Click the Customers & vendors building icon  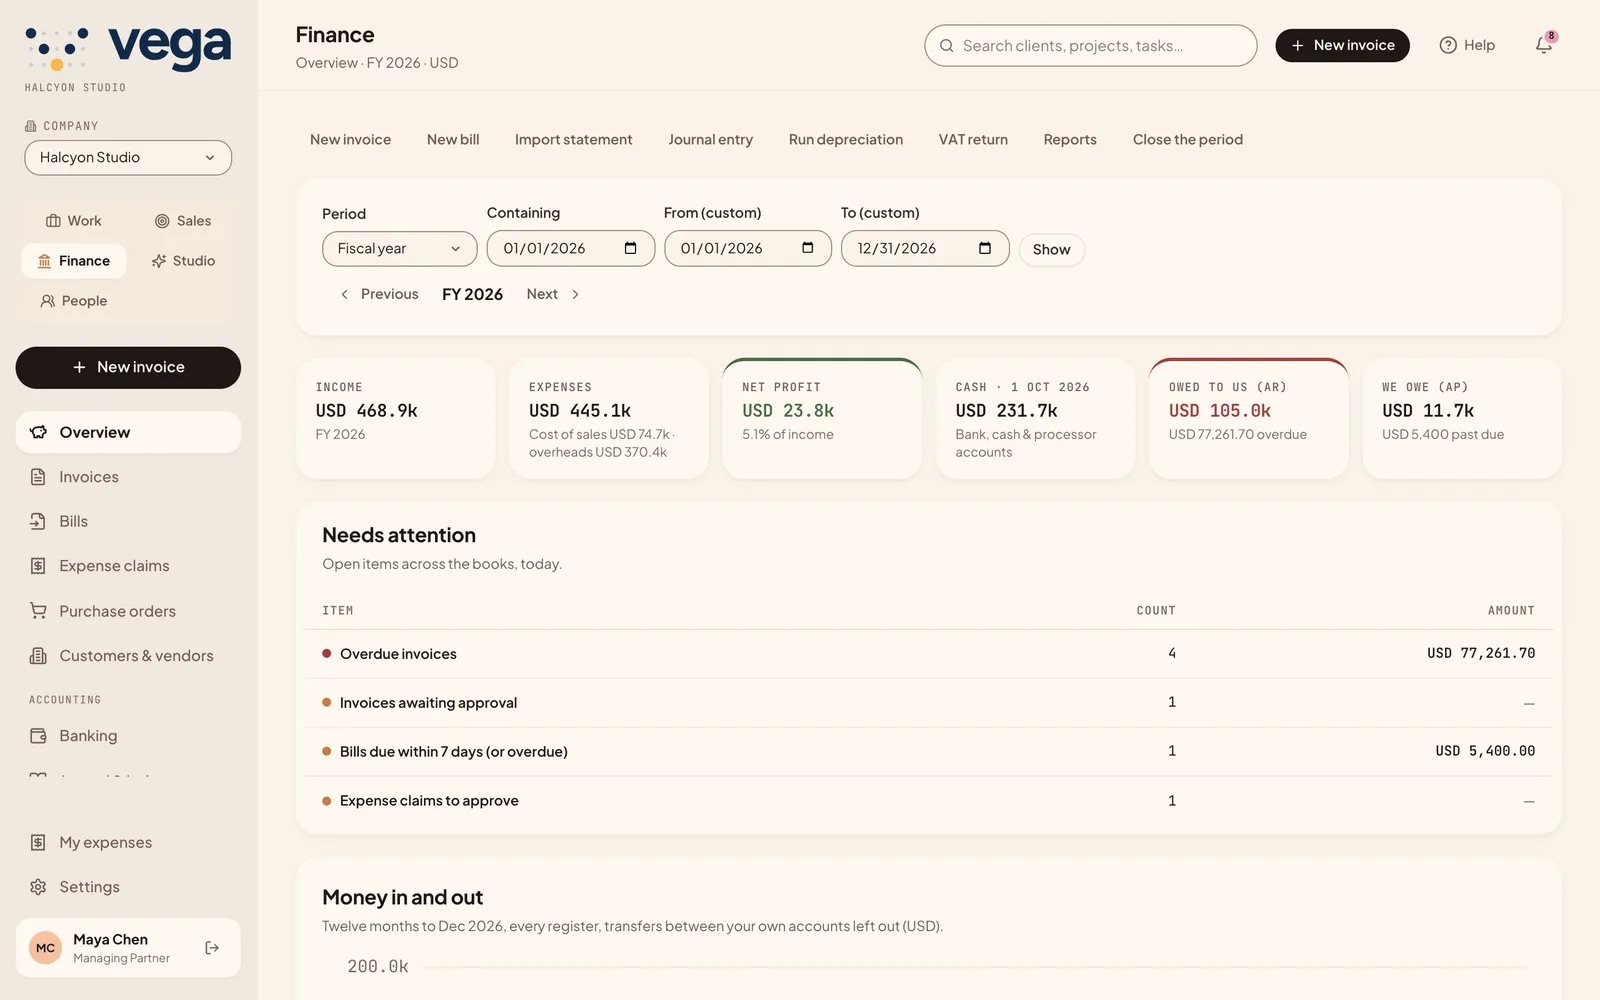tap(38, 656)
